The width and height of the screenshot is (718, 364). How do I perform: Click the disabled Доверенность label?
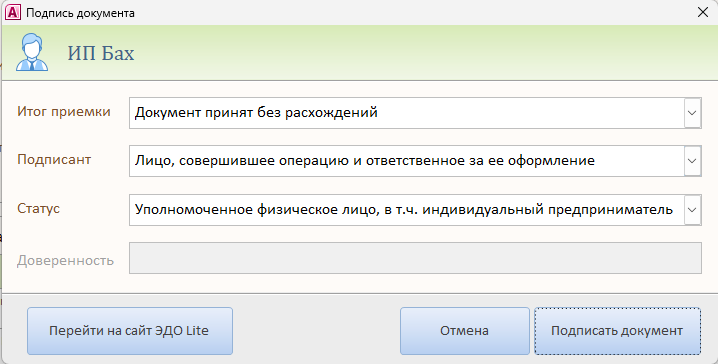tap(65, 261)
